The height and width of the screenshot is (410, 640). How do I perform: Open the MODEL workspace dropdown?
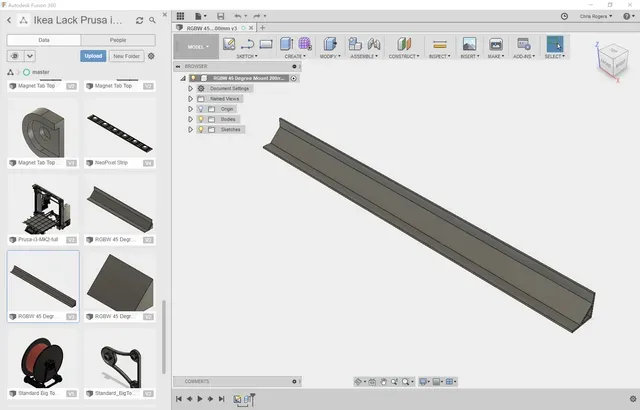[197, 47]
